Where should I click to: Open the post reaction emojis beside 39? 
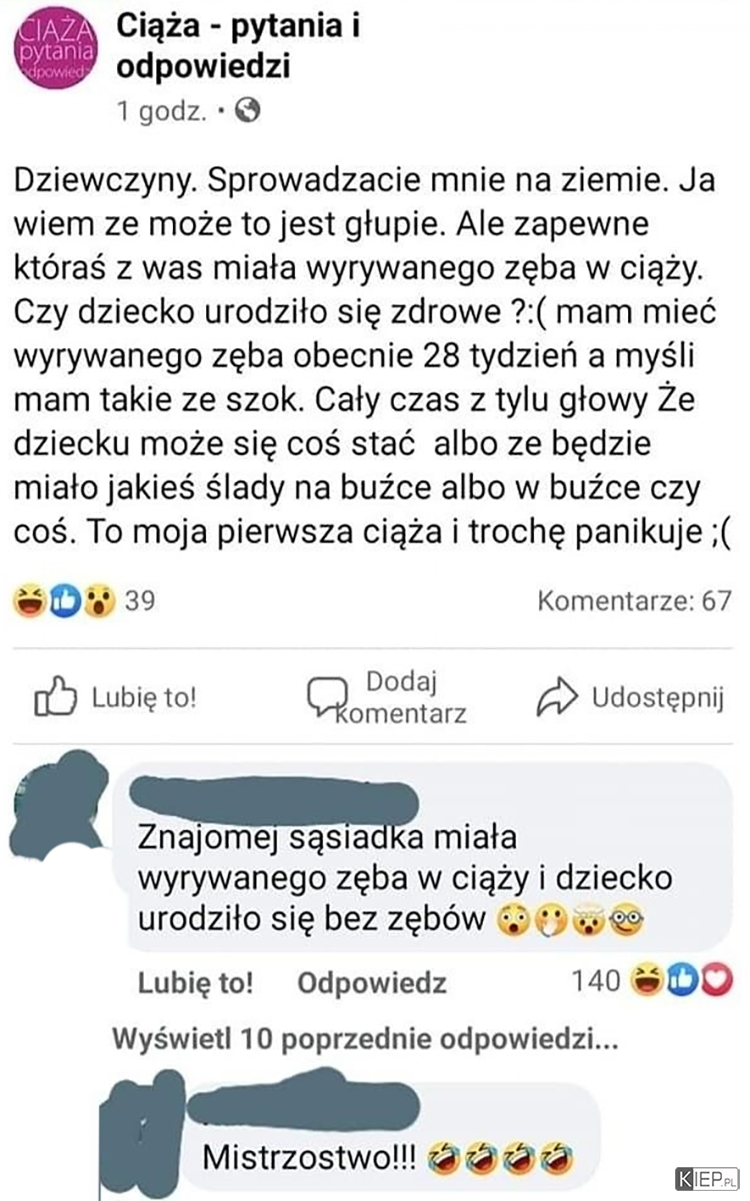coord(65,602)
